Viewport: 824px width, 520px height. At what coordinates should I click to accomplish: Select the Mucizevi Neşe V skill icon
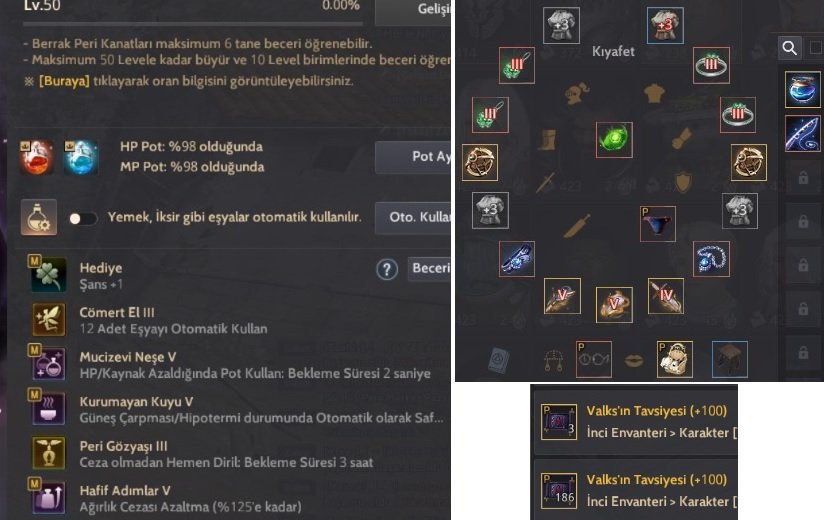click(x=47, y=363)
